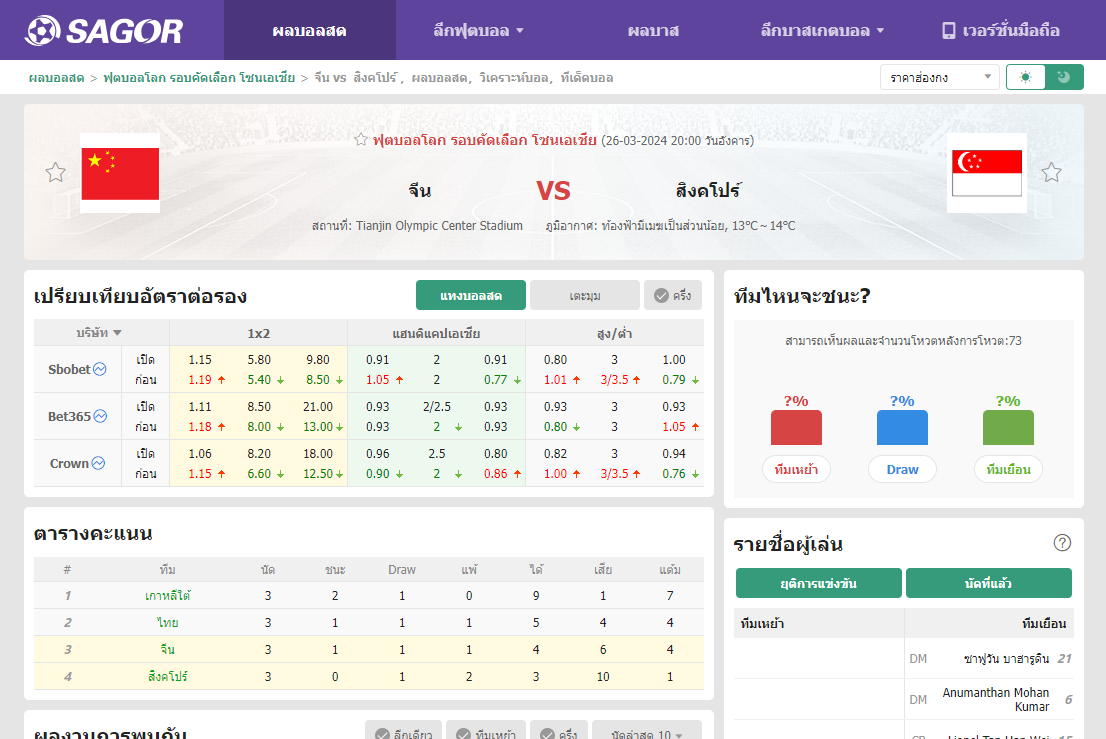This screenshot has height=739, width=1106.
Task: Expand ลีกบาสเกตบอล menu dropdown
Action: 822,30
